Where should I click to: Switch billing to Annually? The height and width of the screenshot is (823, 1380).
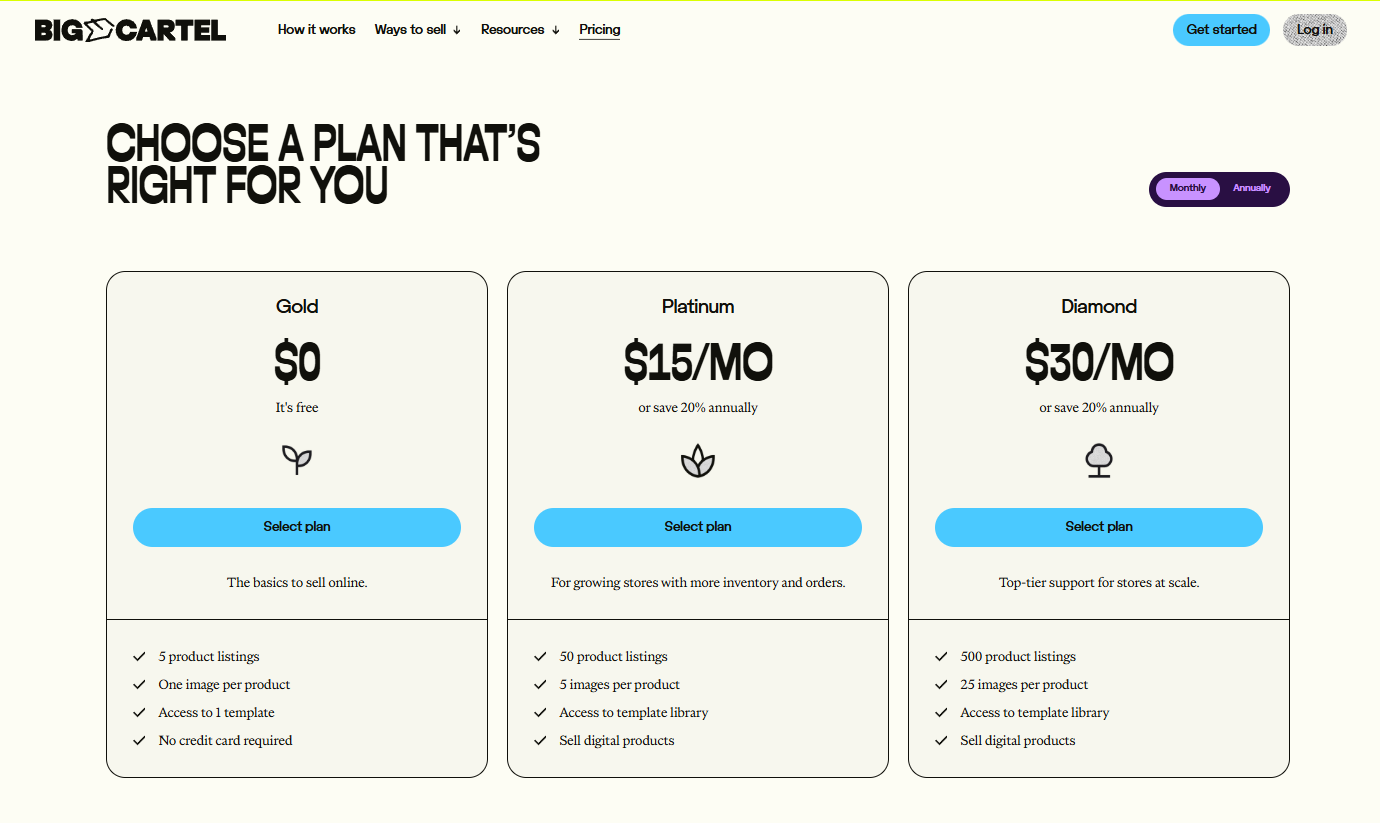pyautogui.click(x=1252, y=188)
